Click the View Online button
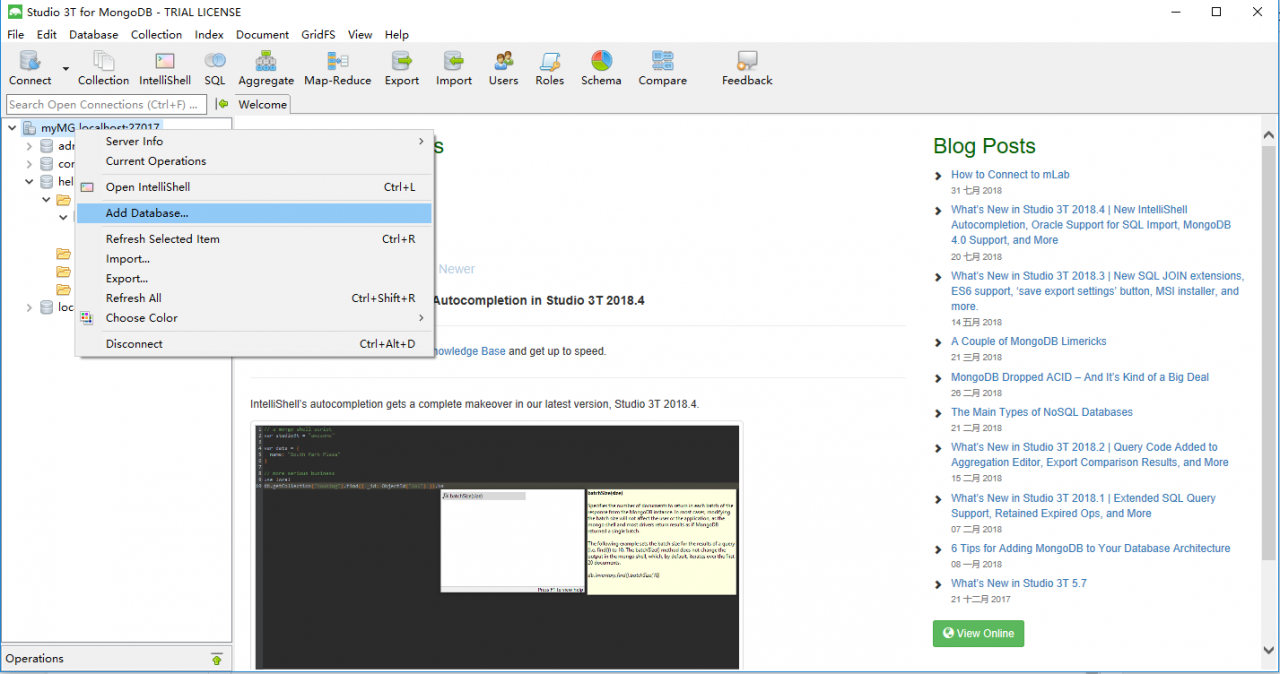1280x674 pixels. tap(978, 633)
